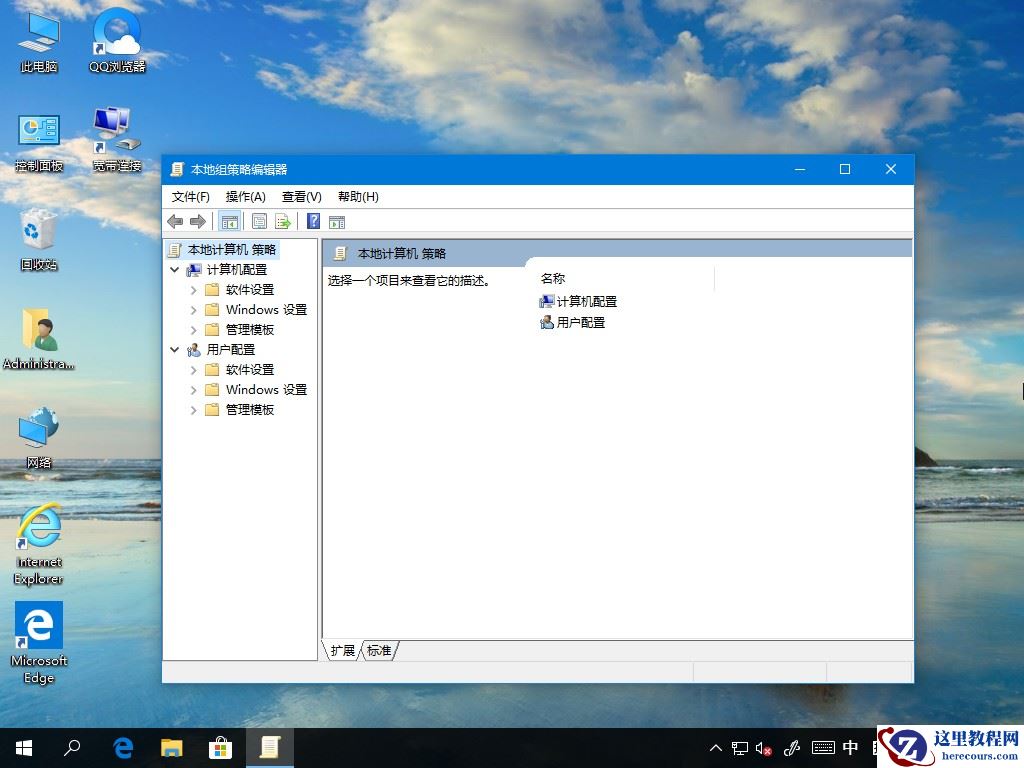
Task: Show hidden tray icons with the taskbar chevron
Action: point(716,747)
